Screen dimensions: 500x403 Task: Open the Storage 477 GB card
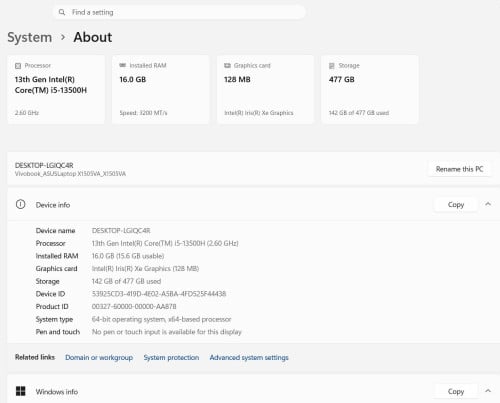tap(370, 89)
